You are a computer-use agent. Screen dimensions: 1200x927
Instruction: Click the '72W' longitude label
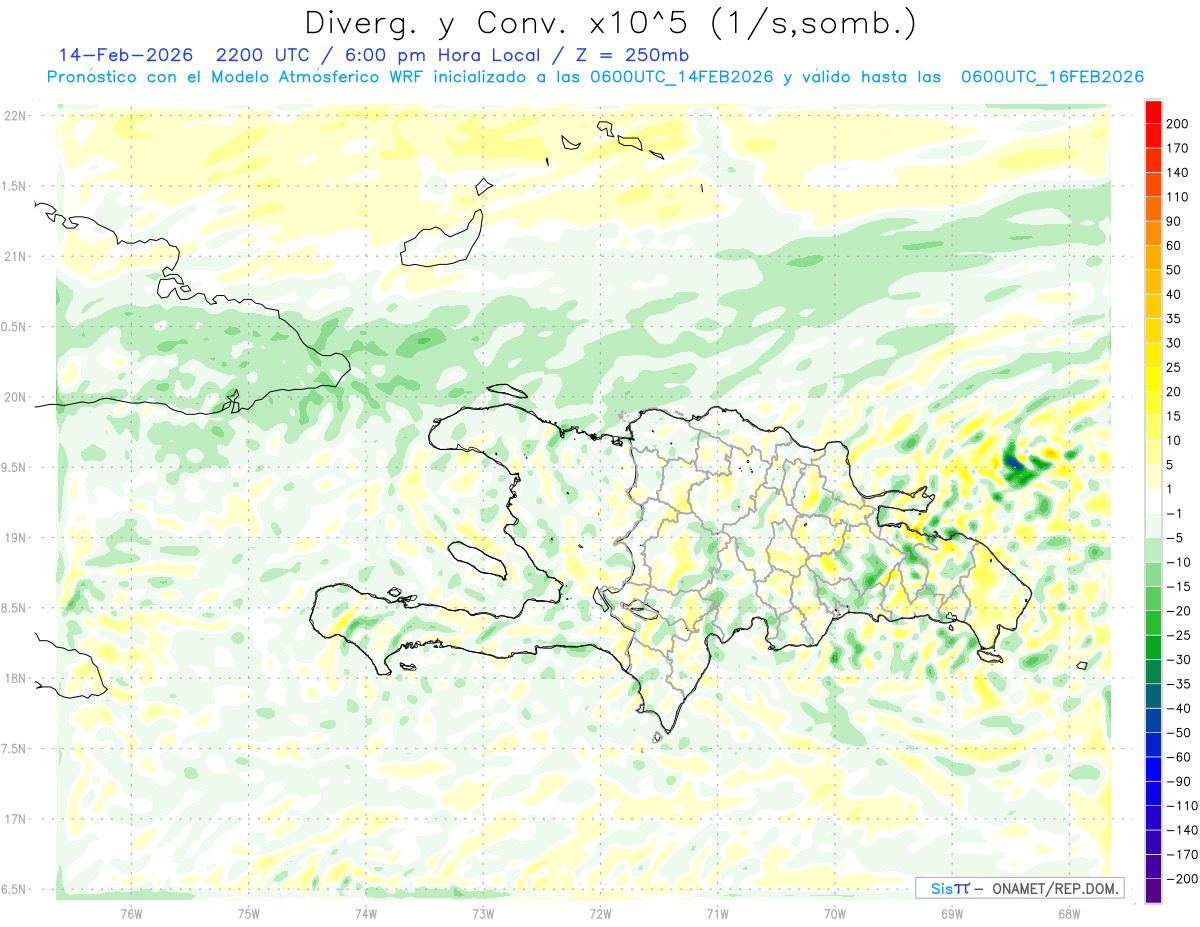600,913
